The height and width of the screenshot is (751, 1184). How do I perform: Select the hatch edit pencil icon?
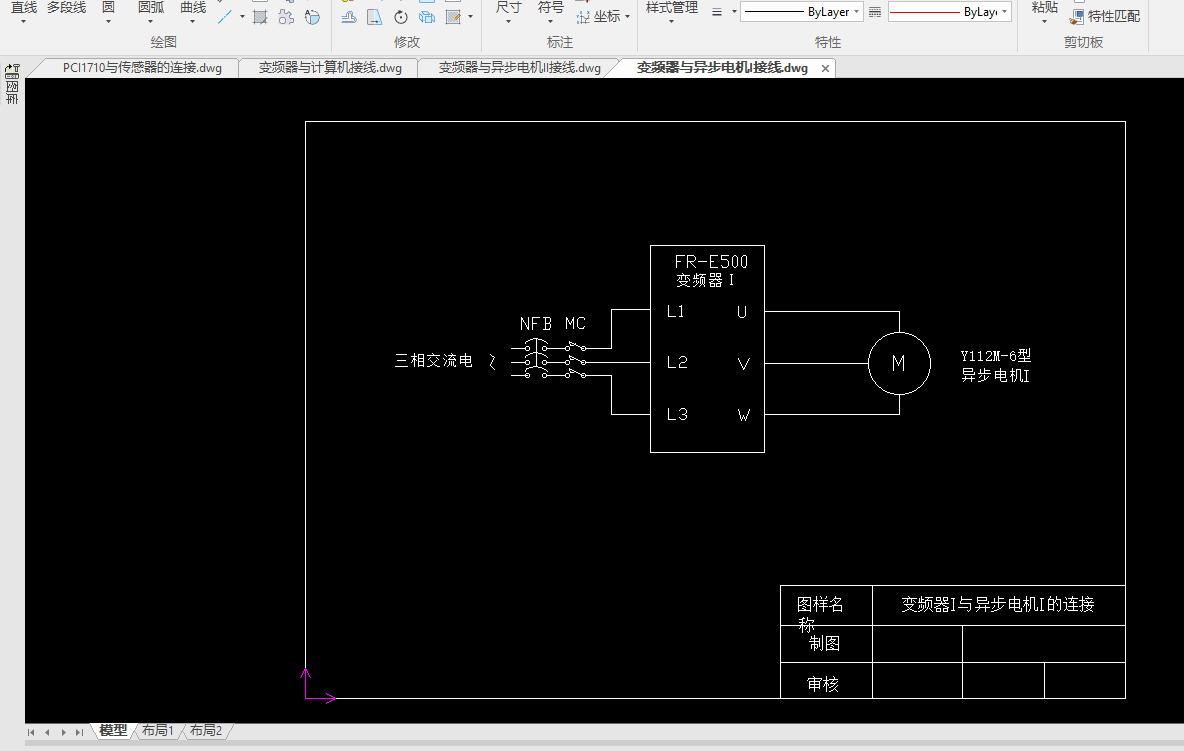pos(453,17)
